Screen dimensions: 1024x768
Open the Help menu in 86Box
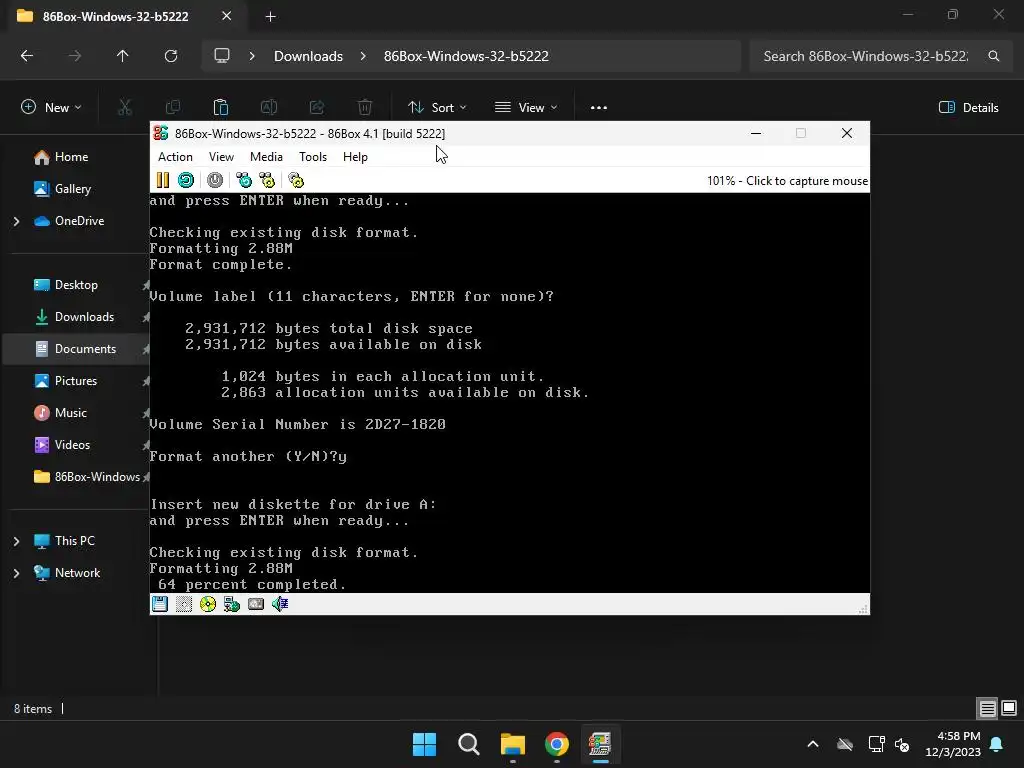(x=355, y=157)
